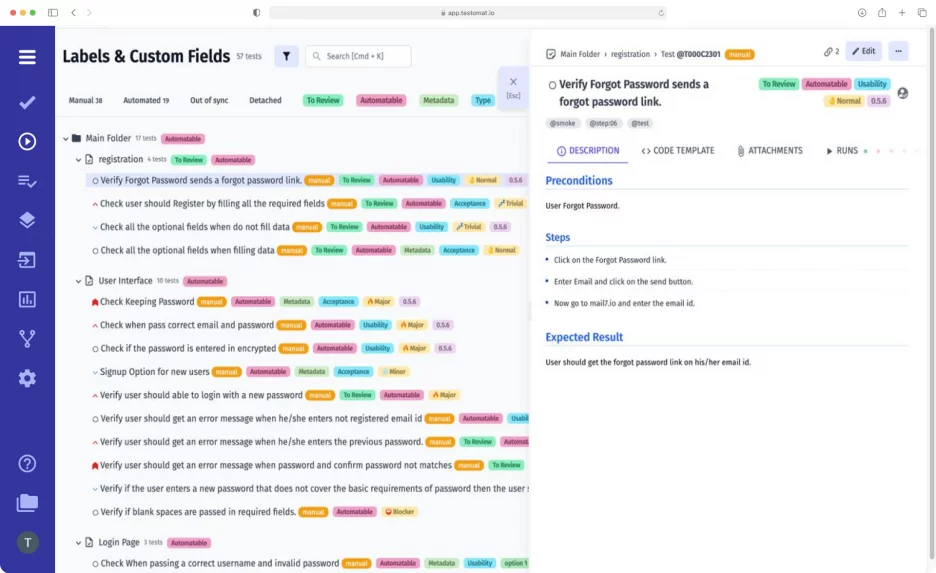Open the help question mark icon
This screenshot has width=936, height=573.
27,463
